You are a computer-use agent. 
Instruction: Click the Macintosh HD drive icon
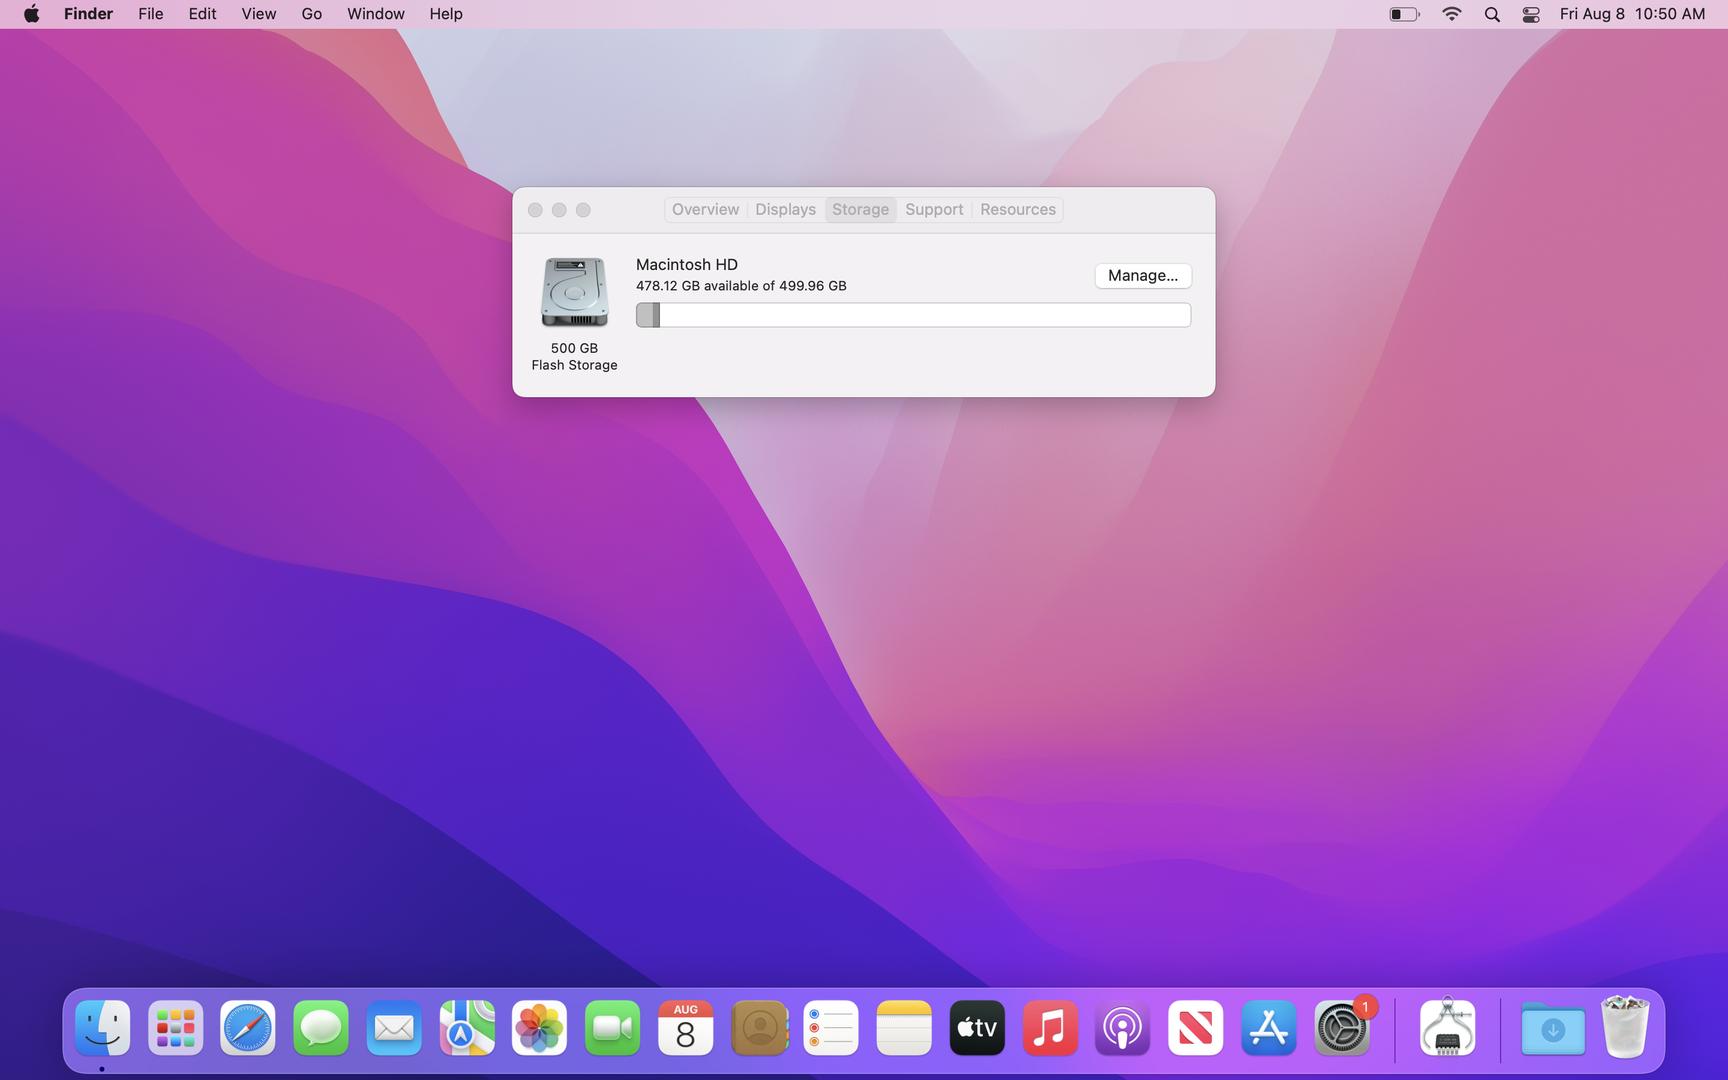click(x=574, y=292)
